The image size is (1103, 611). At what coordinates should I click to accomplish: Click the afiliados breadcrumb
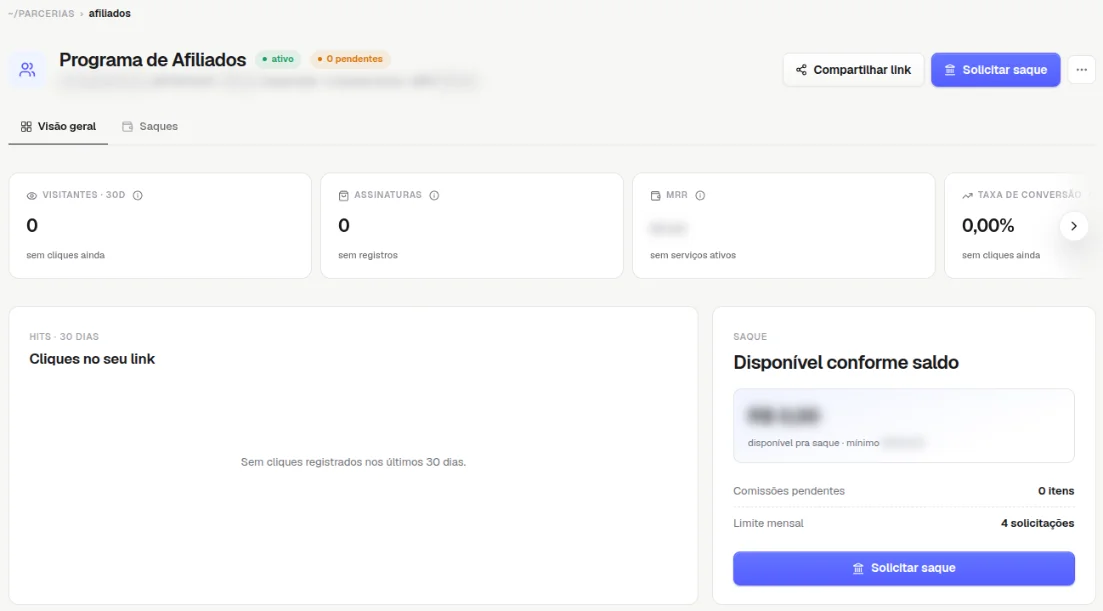click(110, 13)
